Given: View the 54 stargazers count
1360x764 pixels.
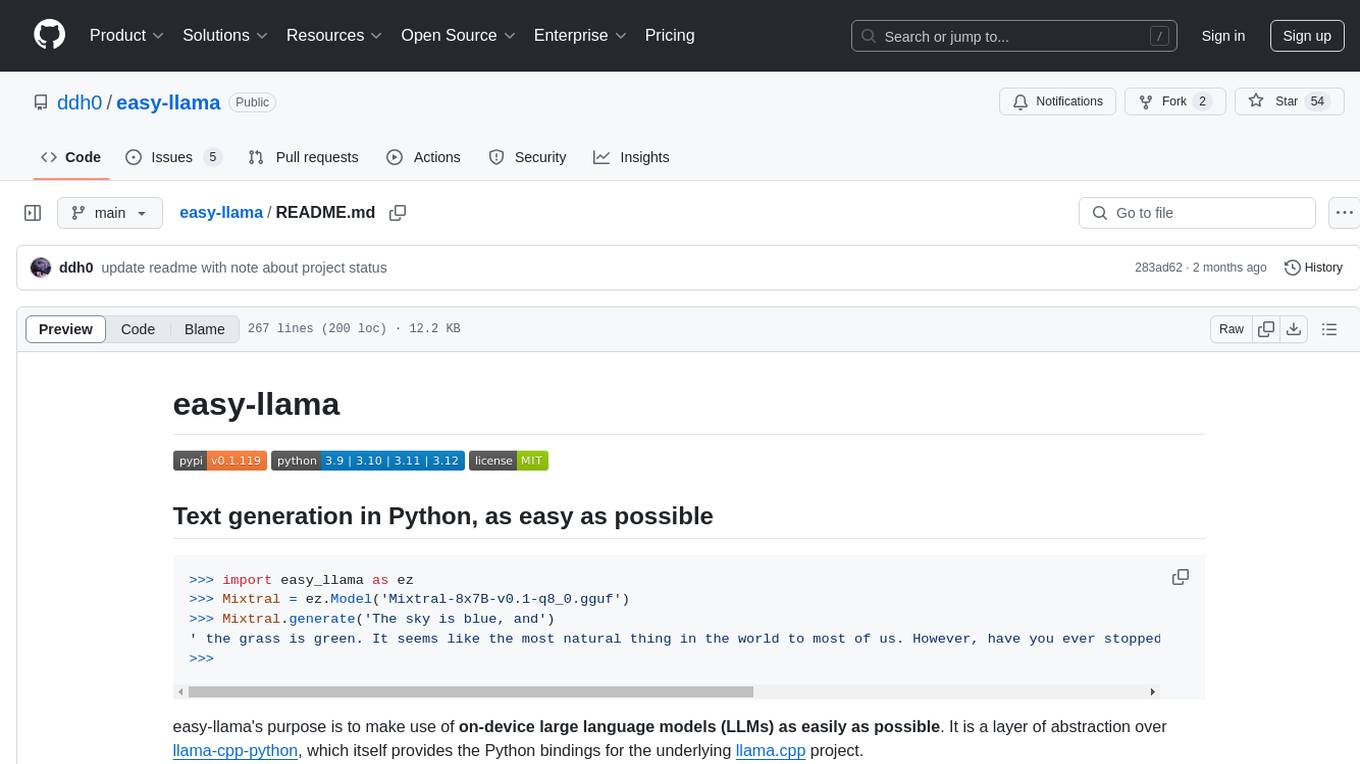Looking at the screenshot, I should tap(1317, 101).
